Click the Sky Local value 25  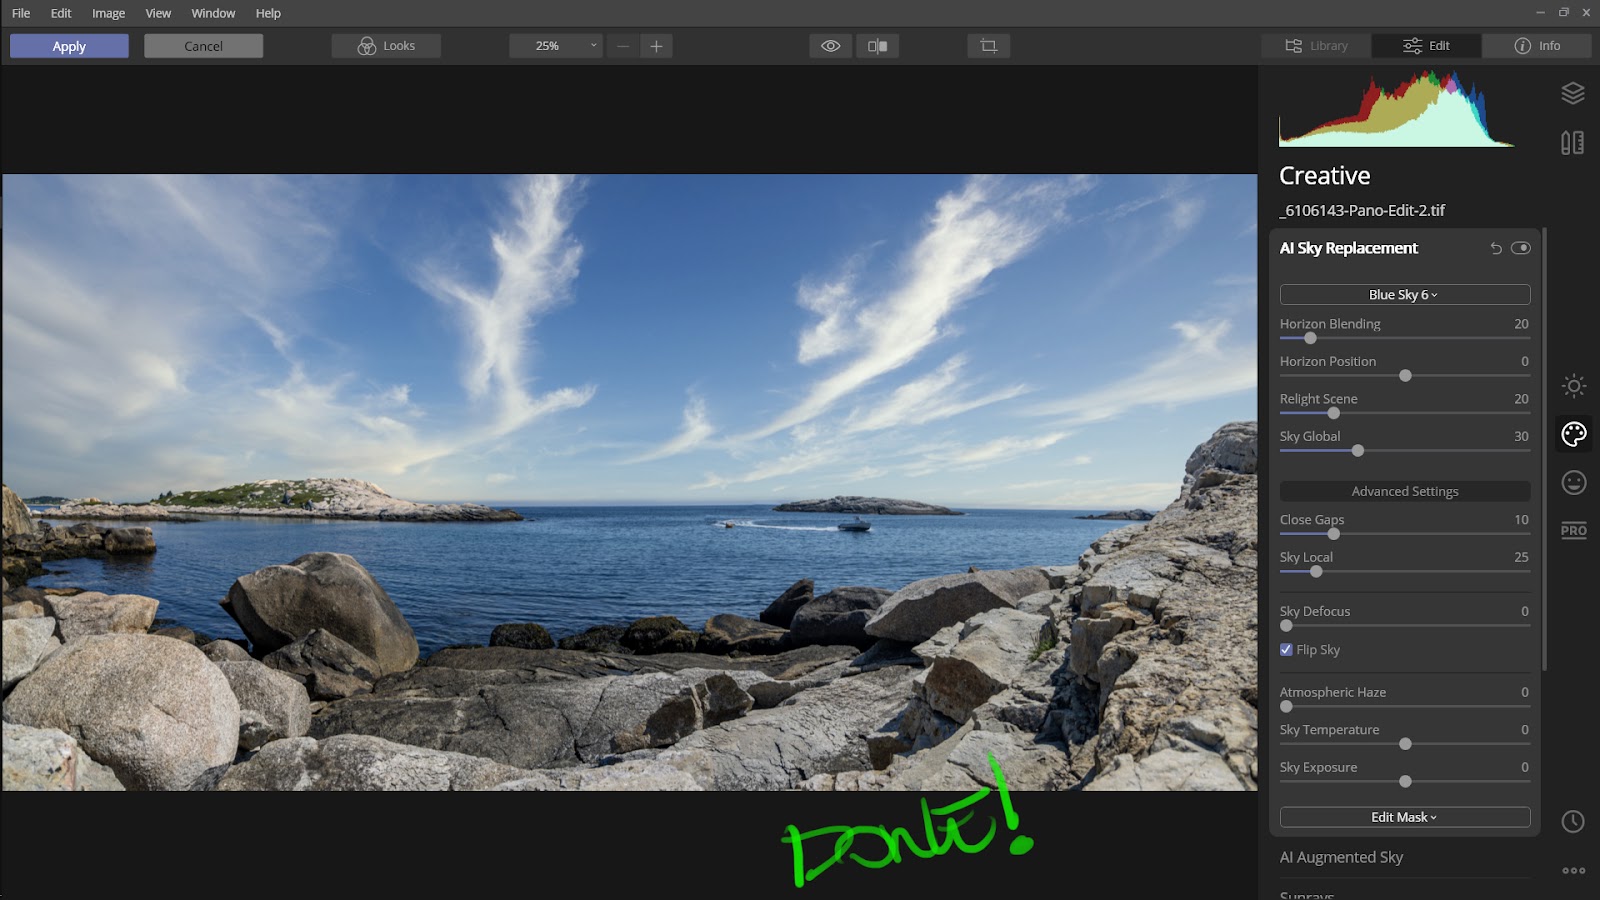pos(1521,557)
